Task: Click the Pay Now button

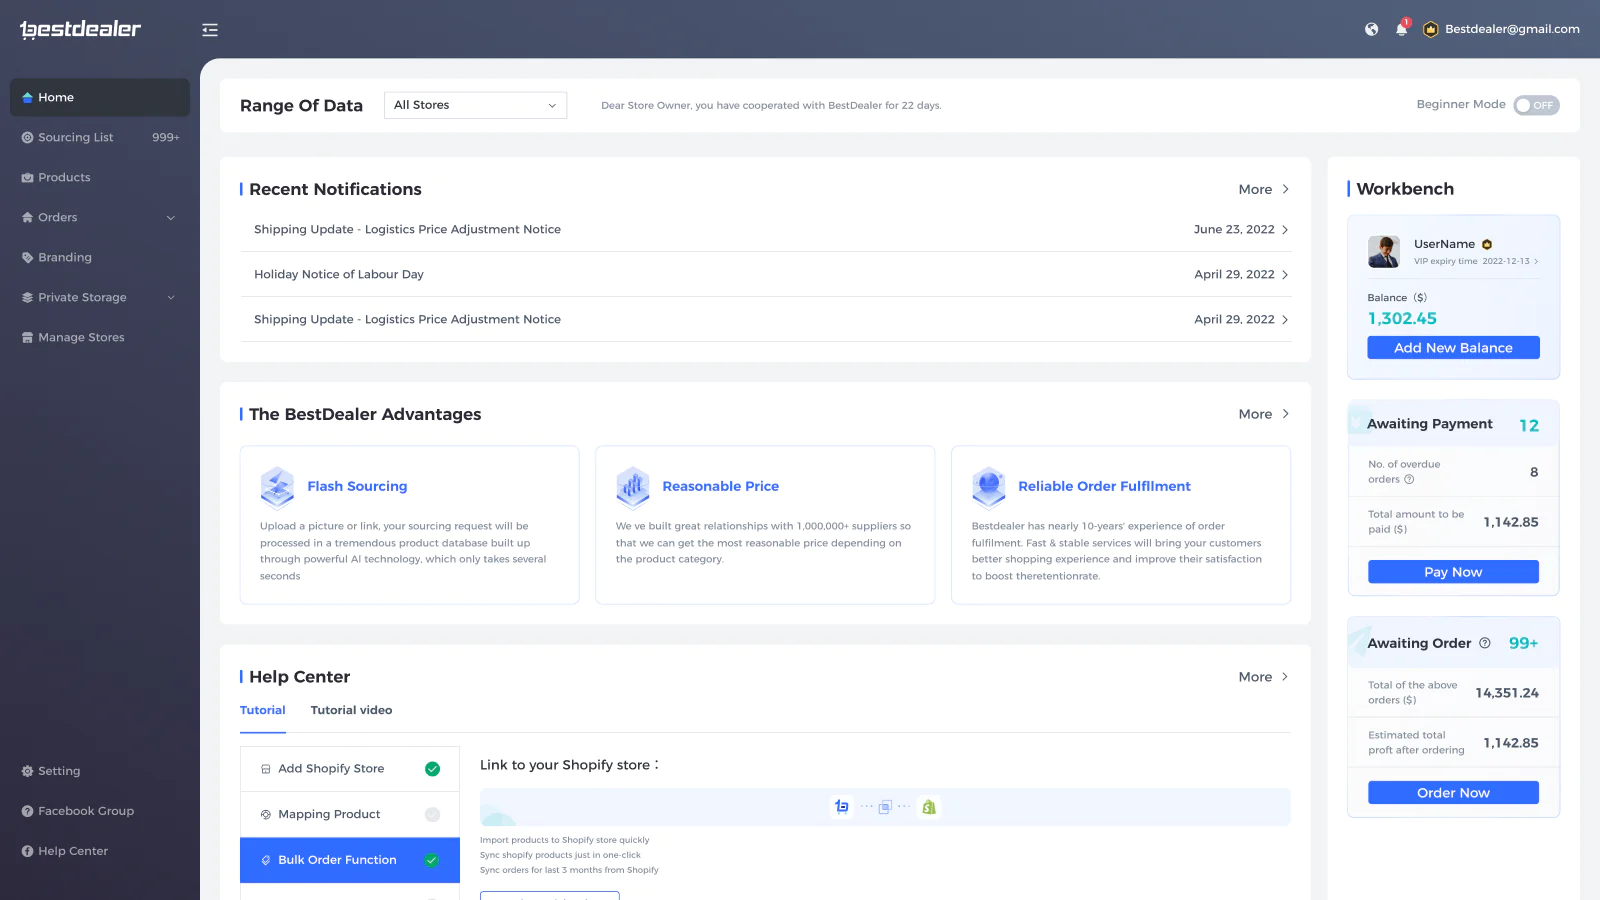Action: point(1453,572)
